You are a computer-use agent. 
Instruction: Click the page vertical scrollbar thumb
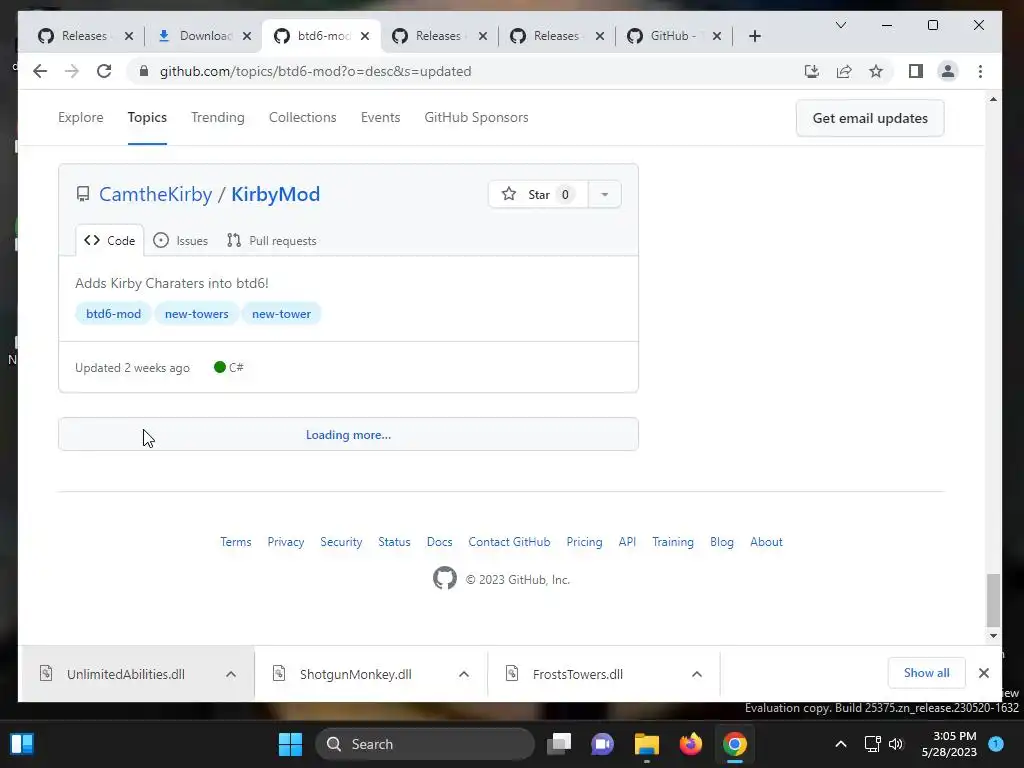pyautogui.click(x=993, y=600)
